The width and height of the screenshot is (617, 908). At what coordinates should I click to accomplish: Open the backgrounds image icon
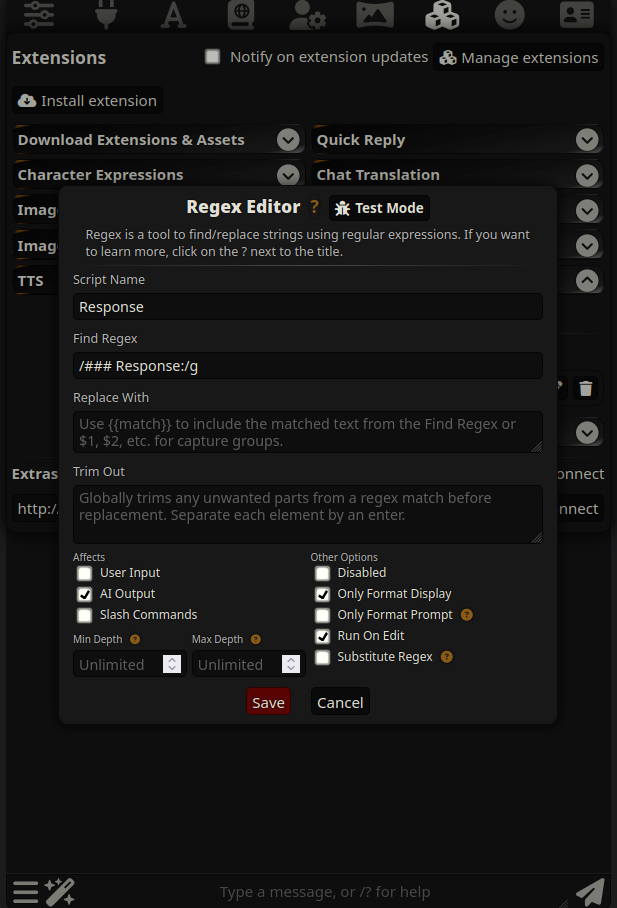[374, 13]
